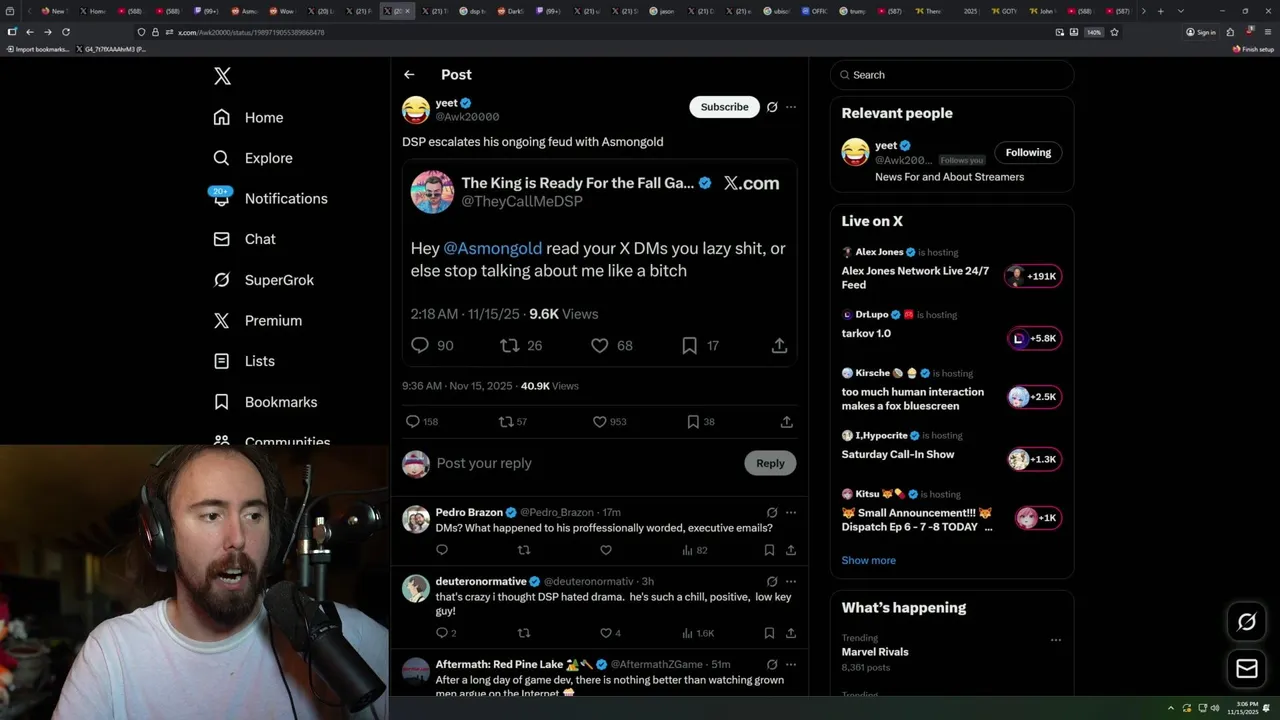The image size is (1280, 720).
Task: Open more options on deuteronormative's reply
Action: 791,581
